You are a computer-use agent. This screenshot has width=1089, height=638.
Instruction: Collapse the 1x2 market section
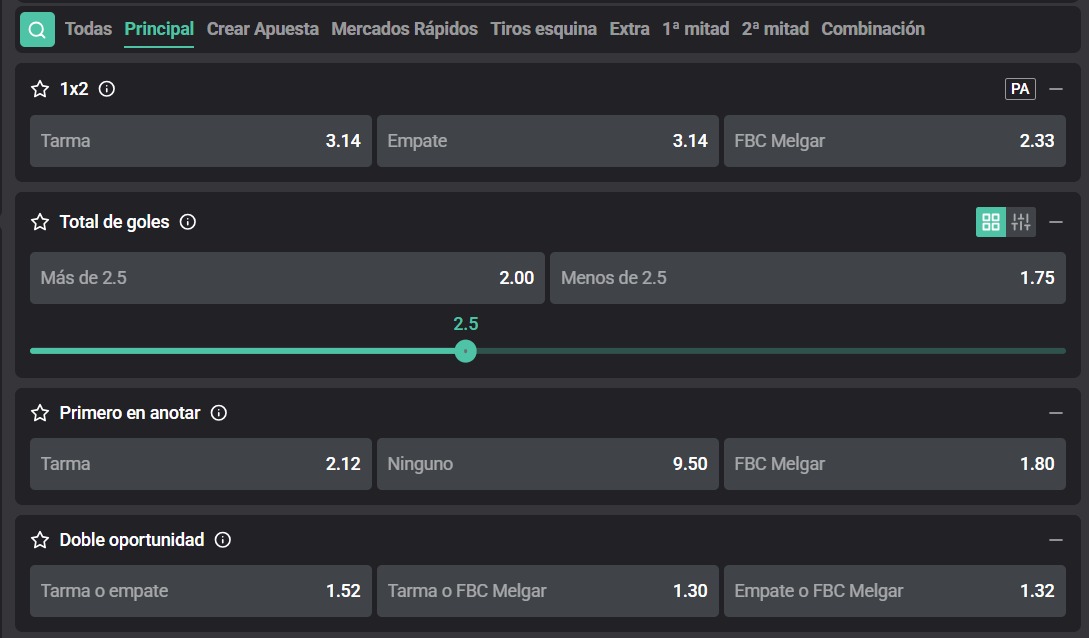coord(1056,89)
